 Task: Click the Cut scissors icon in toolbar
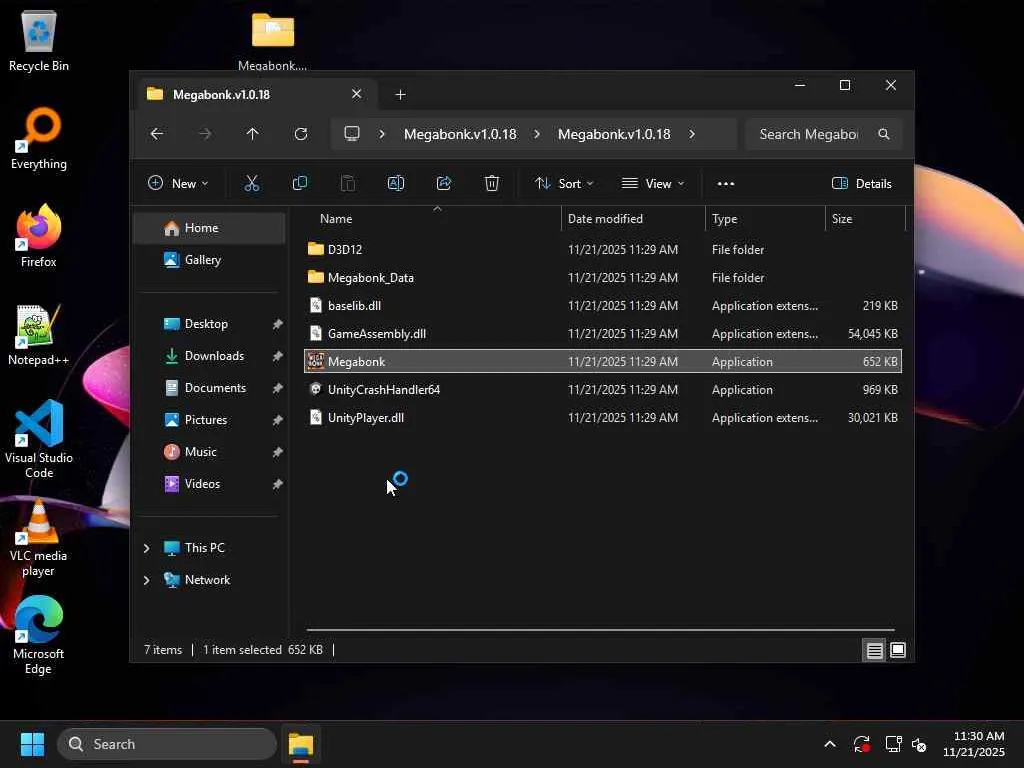coord(252,183)
